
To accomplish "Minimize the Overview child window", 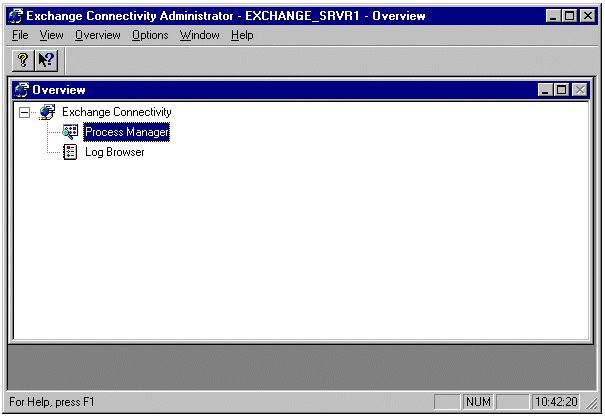I will coord(546,90).
